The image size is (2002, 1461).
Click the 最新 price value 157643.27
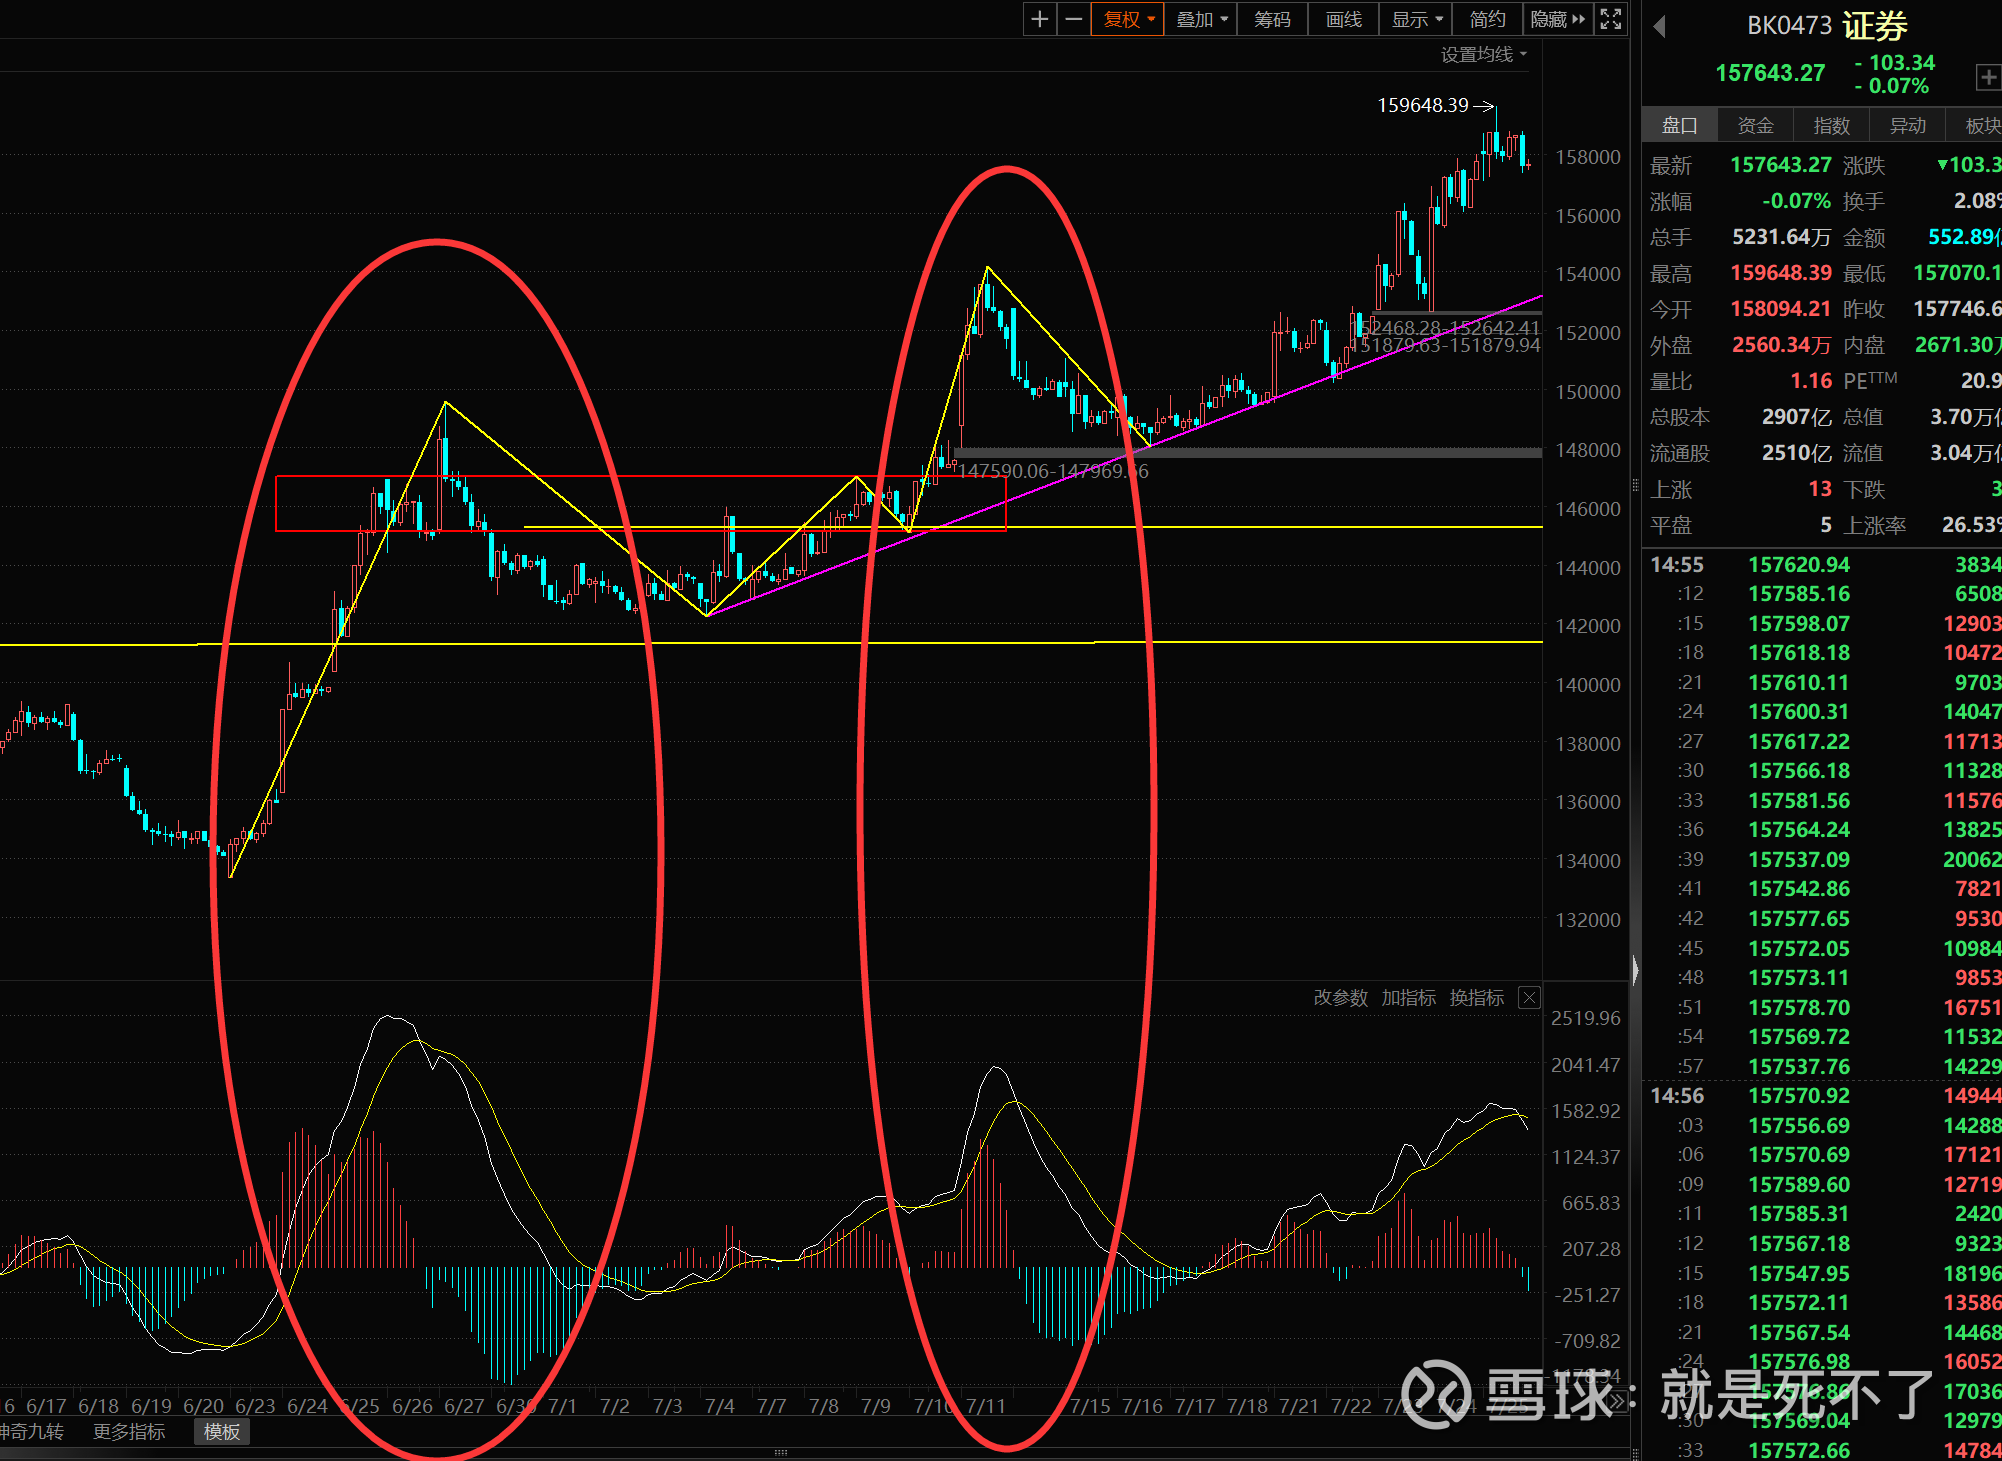(x=1781, y=165)
